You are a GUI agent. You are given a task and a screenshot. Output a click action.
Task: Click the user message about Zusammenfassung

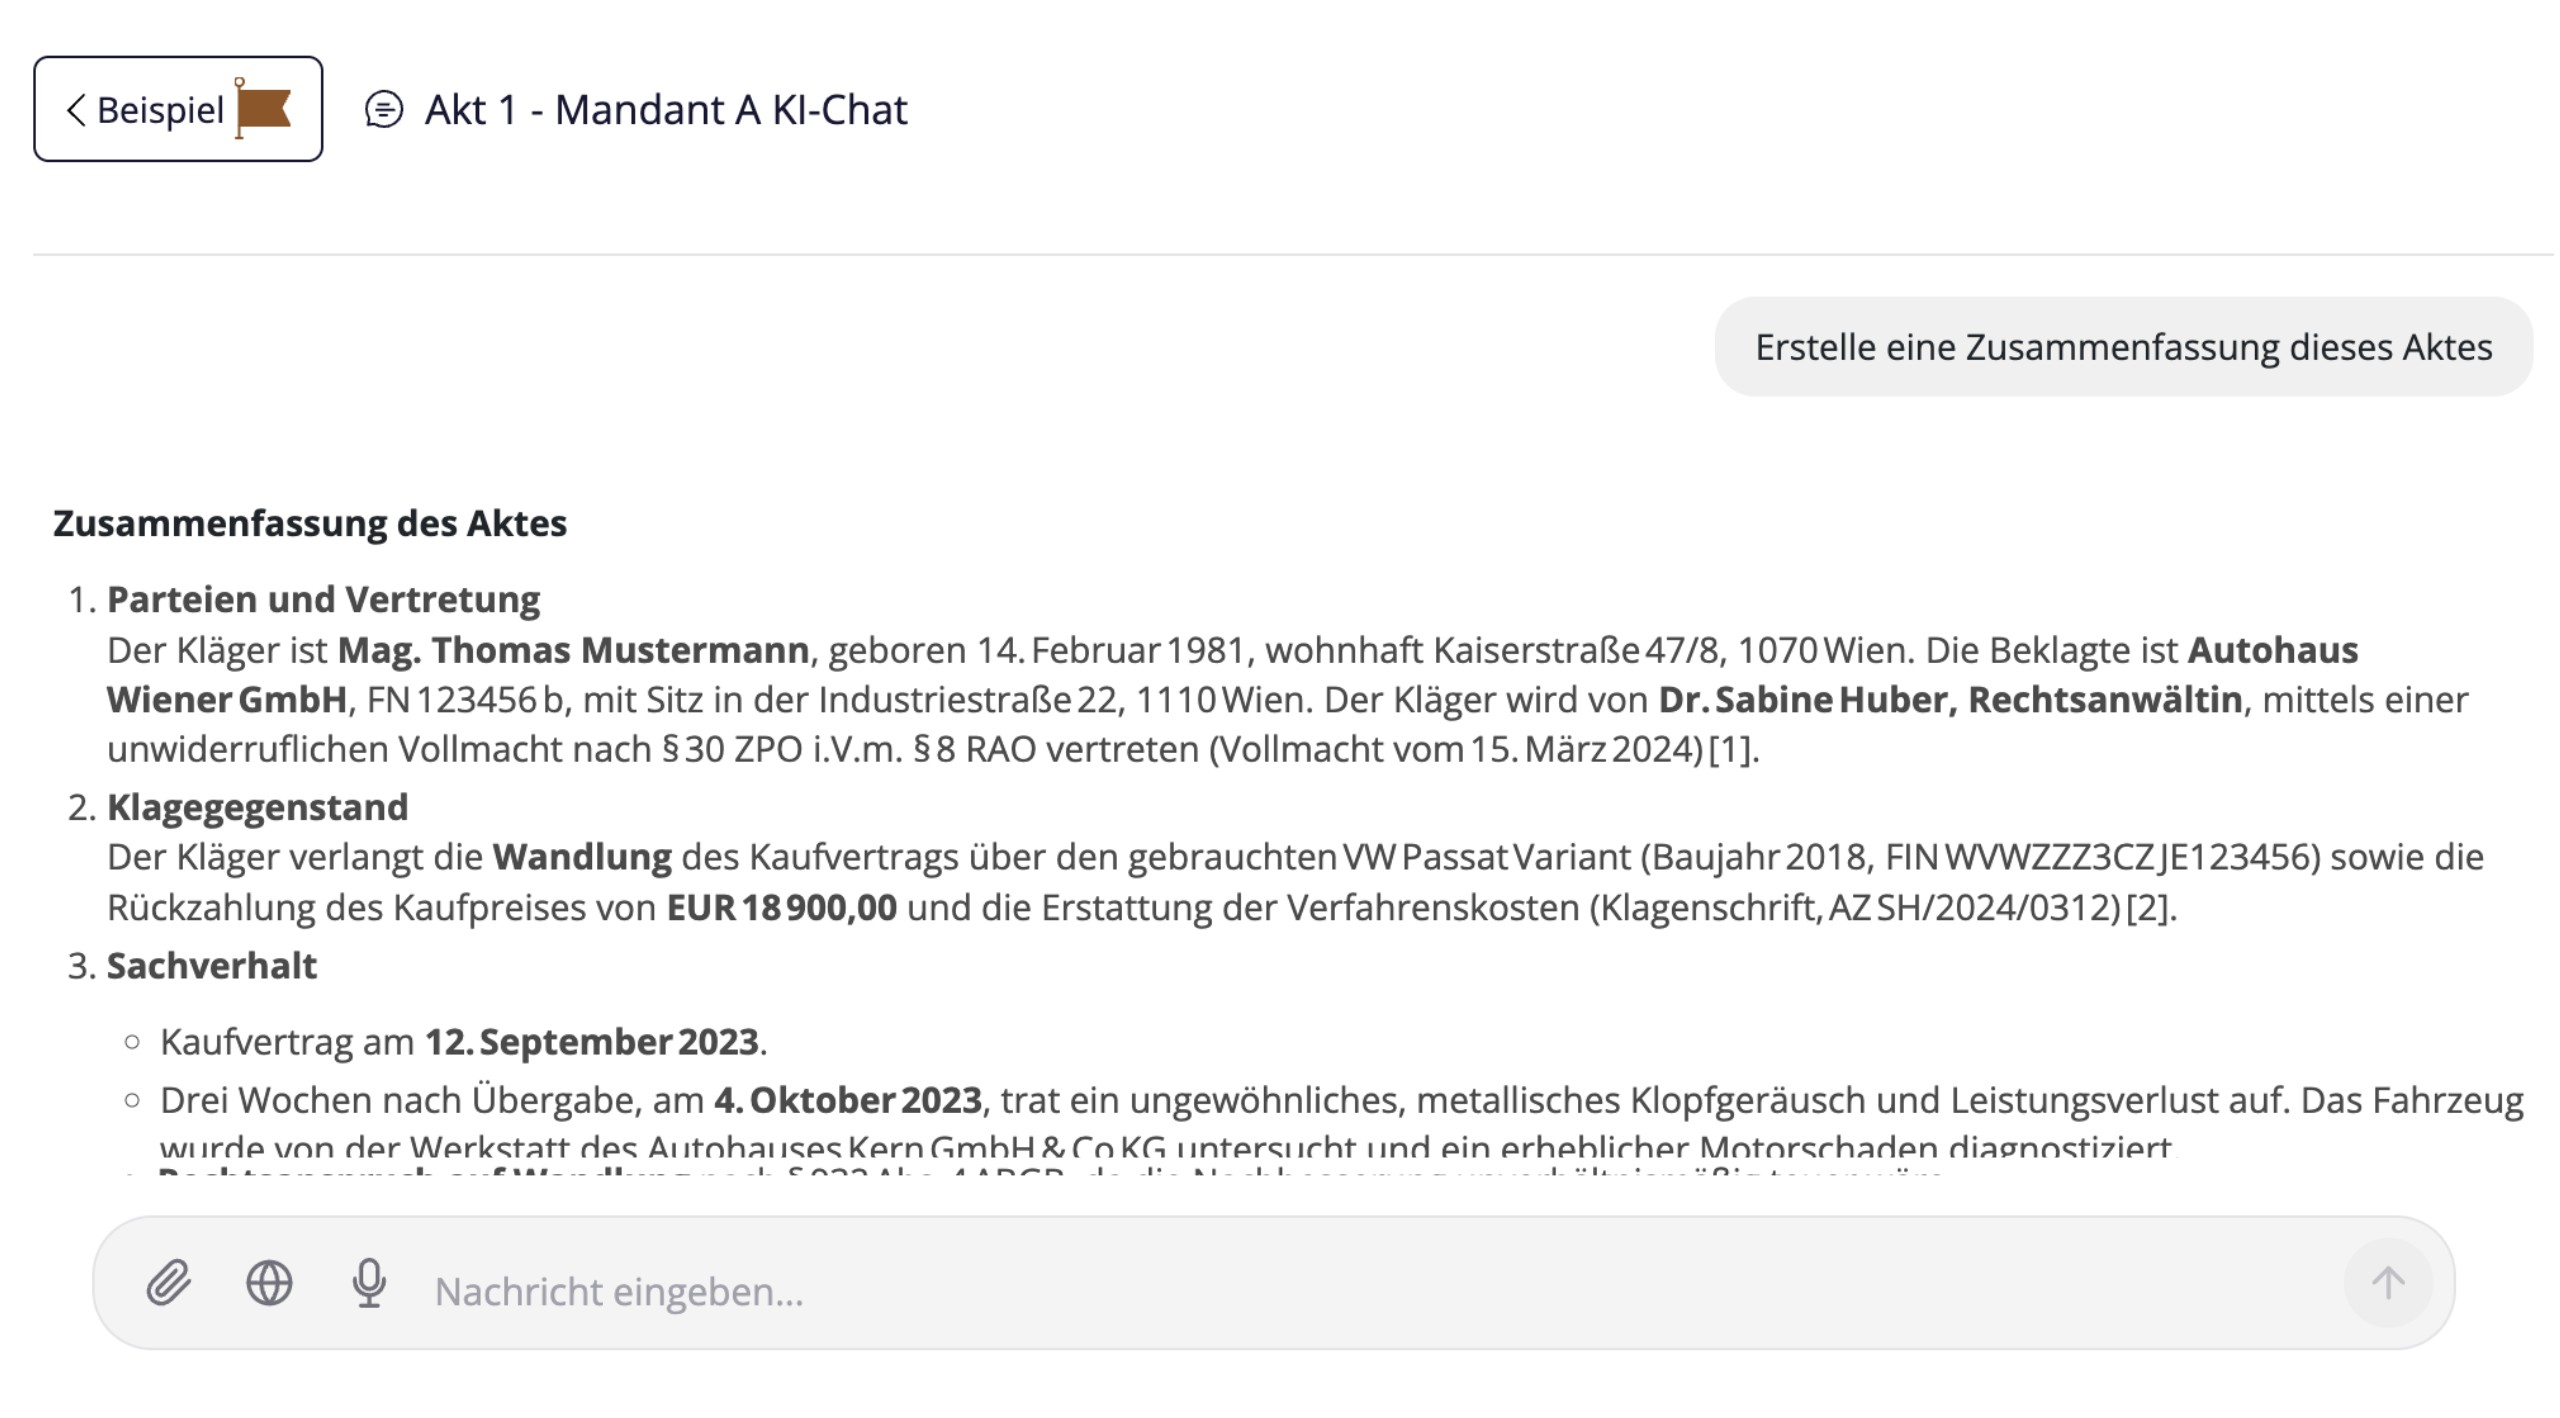2123,347
